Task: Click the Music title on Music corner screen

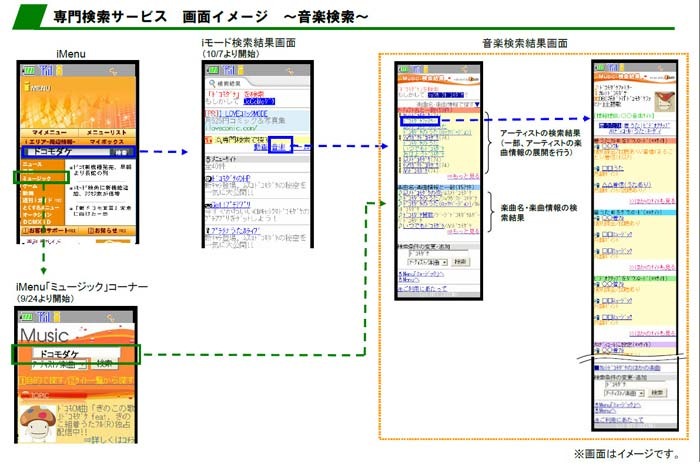Action: click(x=44, y=335)
